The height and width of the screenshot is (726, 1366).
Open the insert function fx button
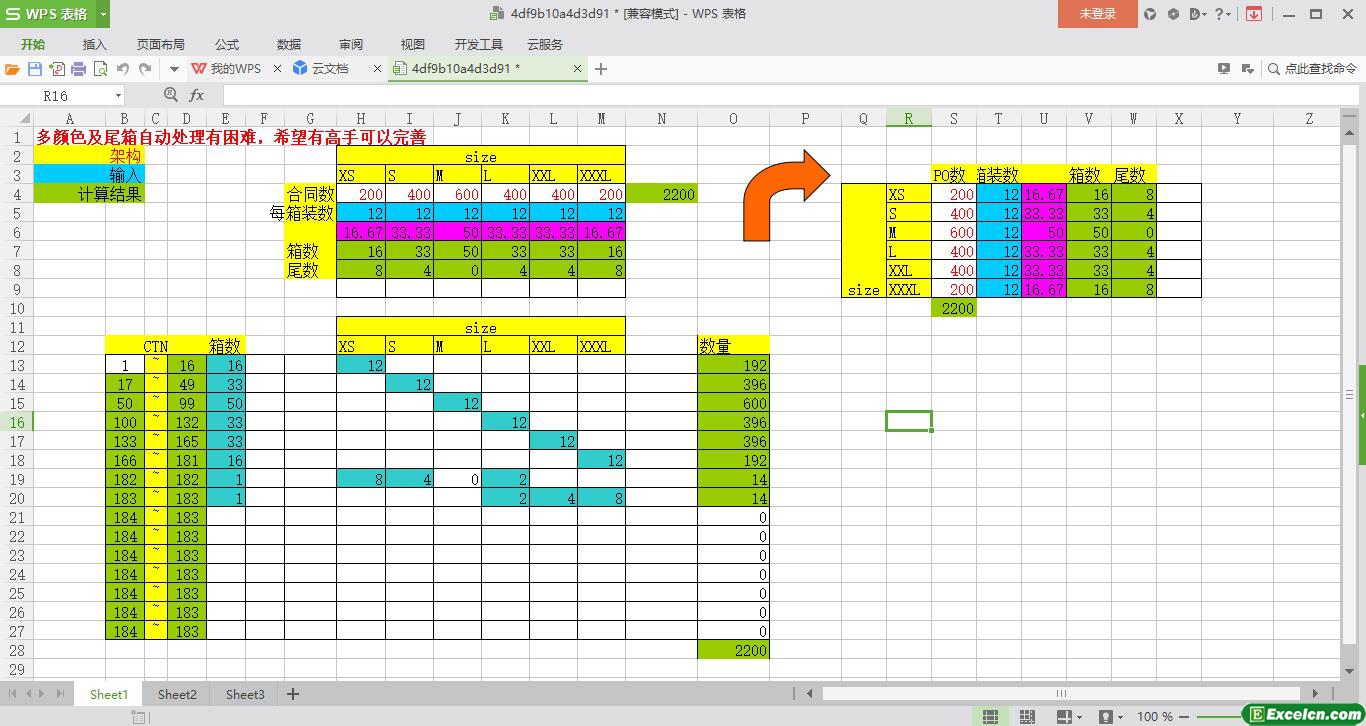tap(197, 95)
